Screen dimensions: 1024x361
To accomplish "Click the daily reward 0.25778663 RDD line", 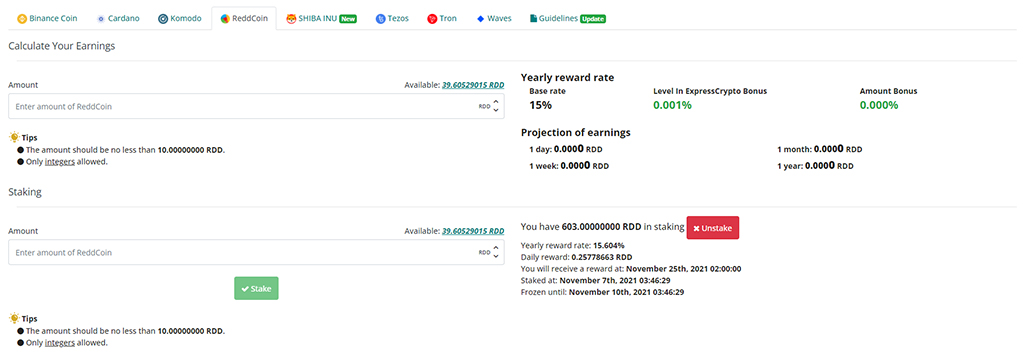I will point(576,257).
